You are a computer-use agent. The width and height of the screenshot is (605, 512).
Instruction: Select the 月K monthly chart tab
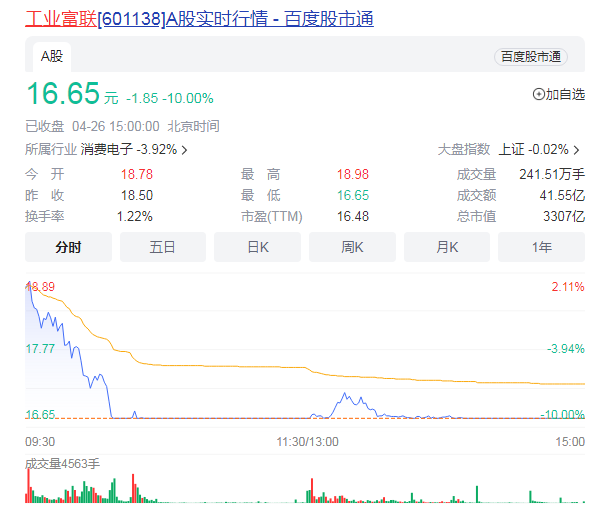pyautogui.click(x=446, y=247)
